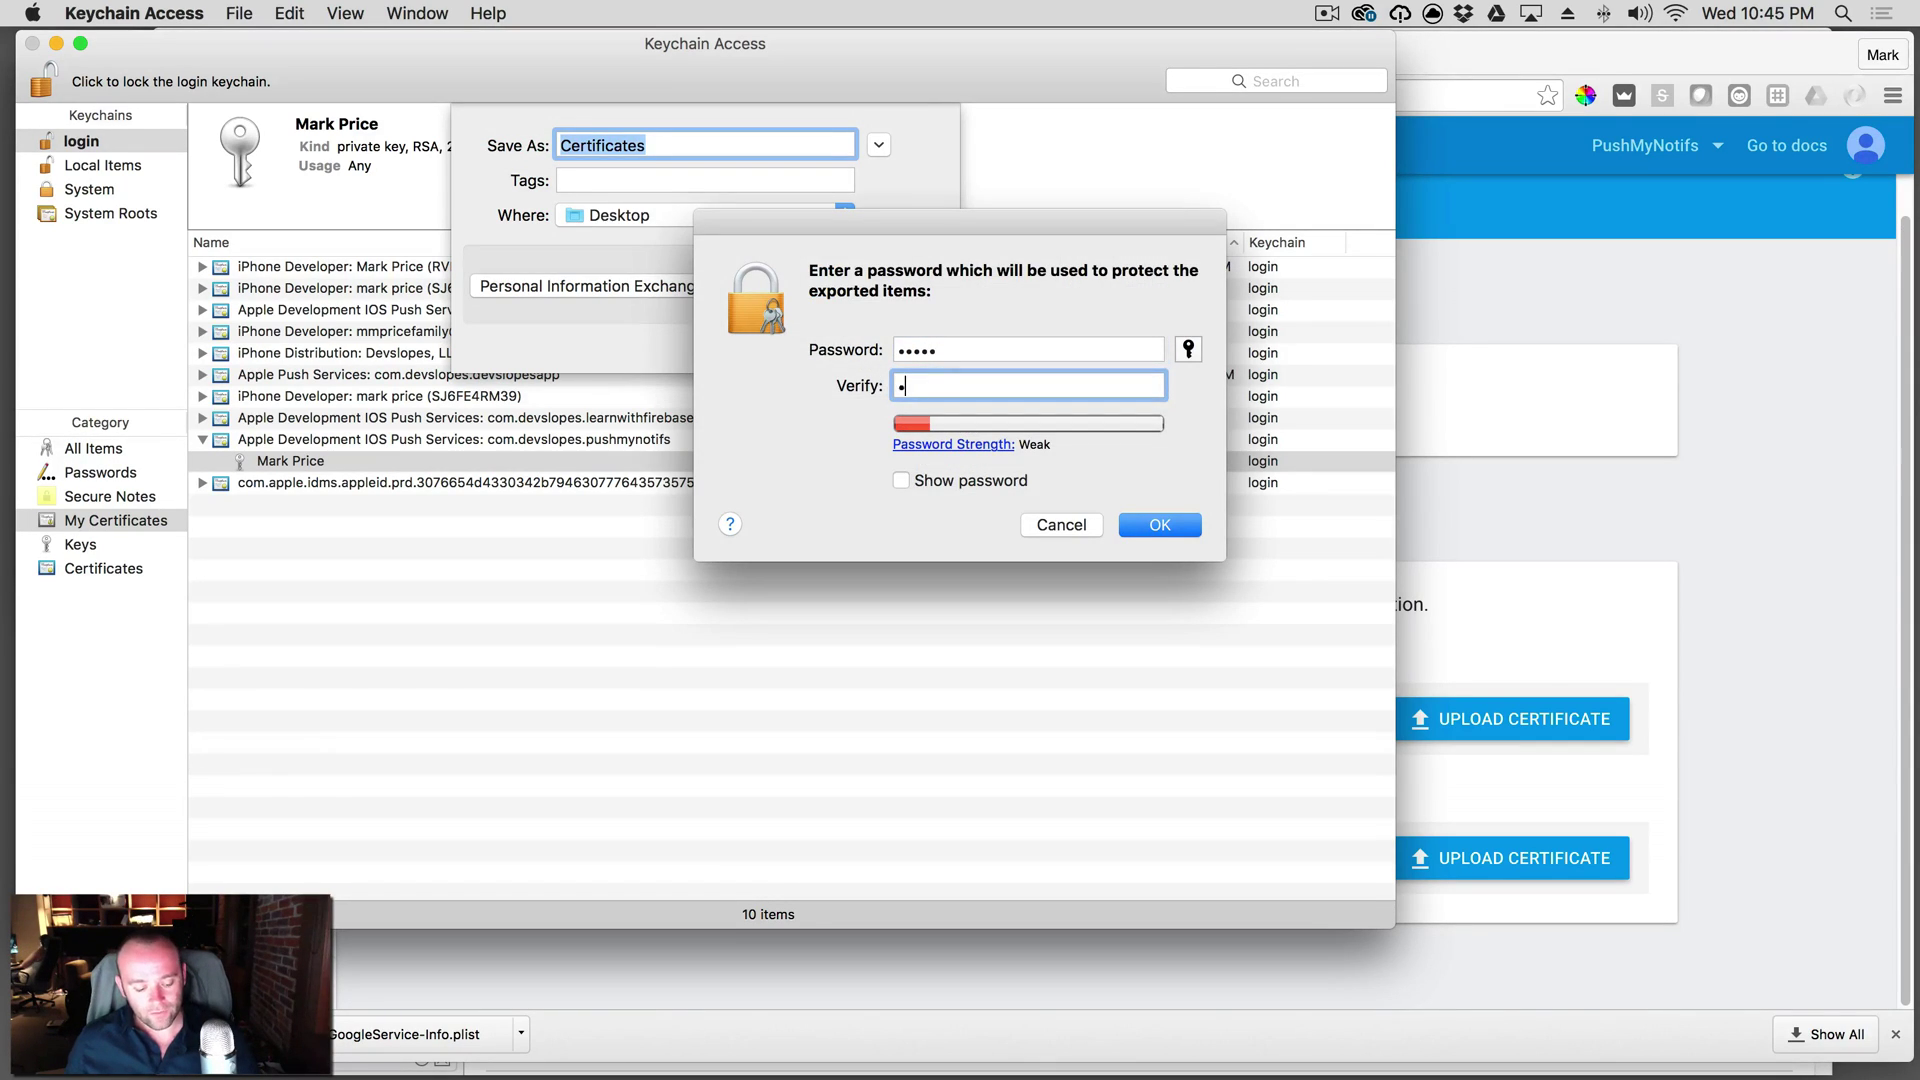Click the Verify input field
This screenshot has width=1920, height=1080.
coord(1028,385)
